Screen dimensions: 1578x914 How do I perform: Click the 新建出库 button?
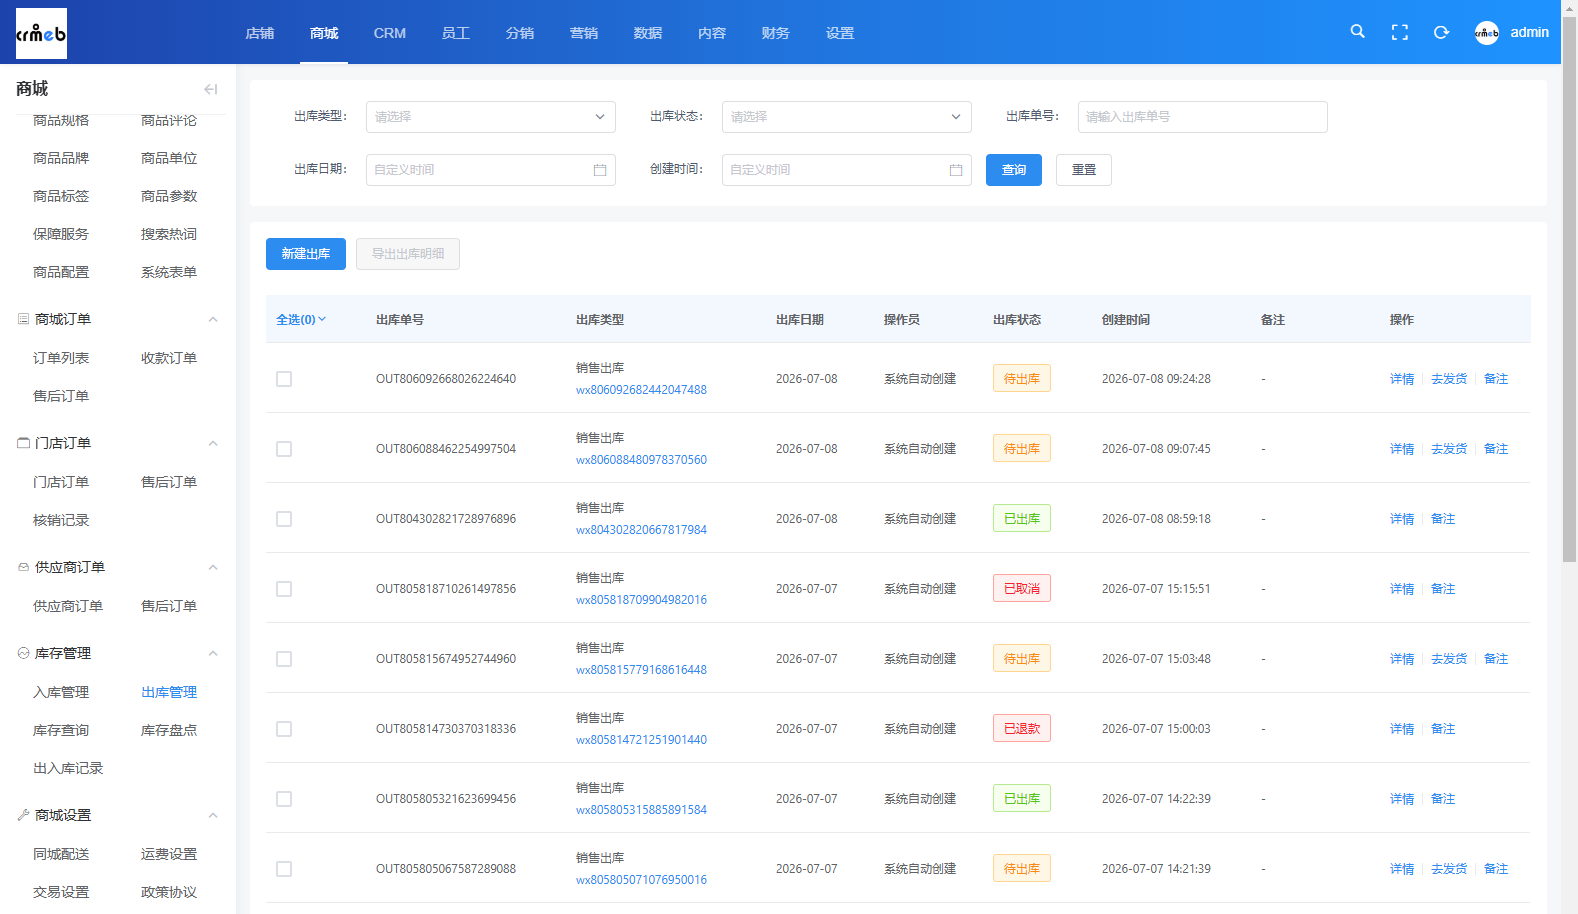click(306, 254)
